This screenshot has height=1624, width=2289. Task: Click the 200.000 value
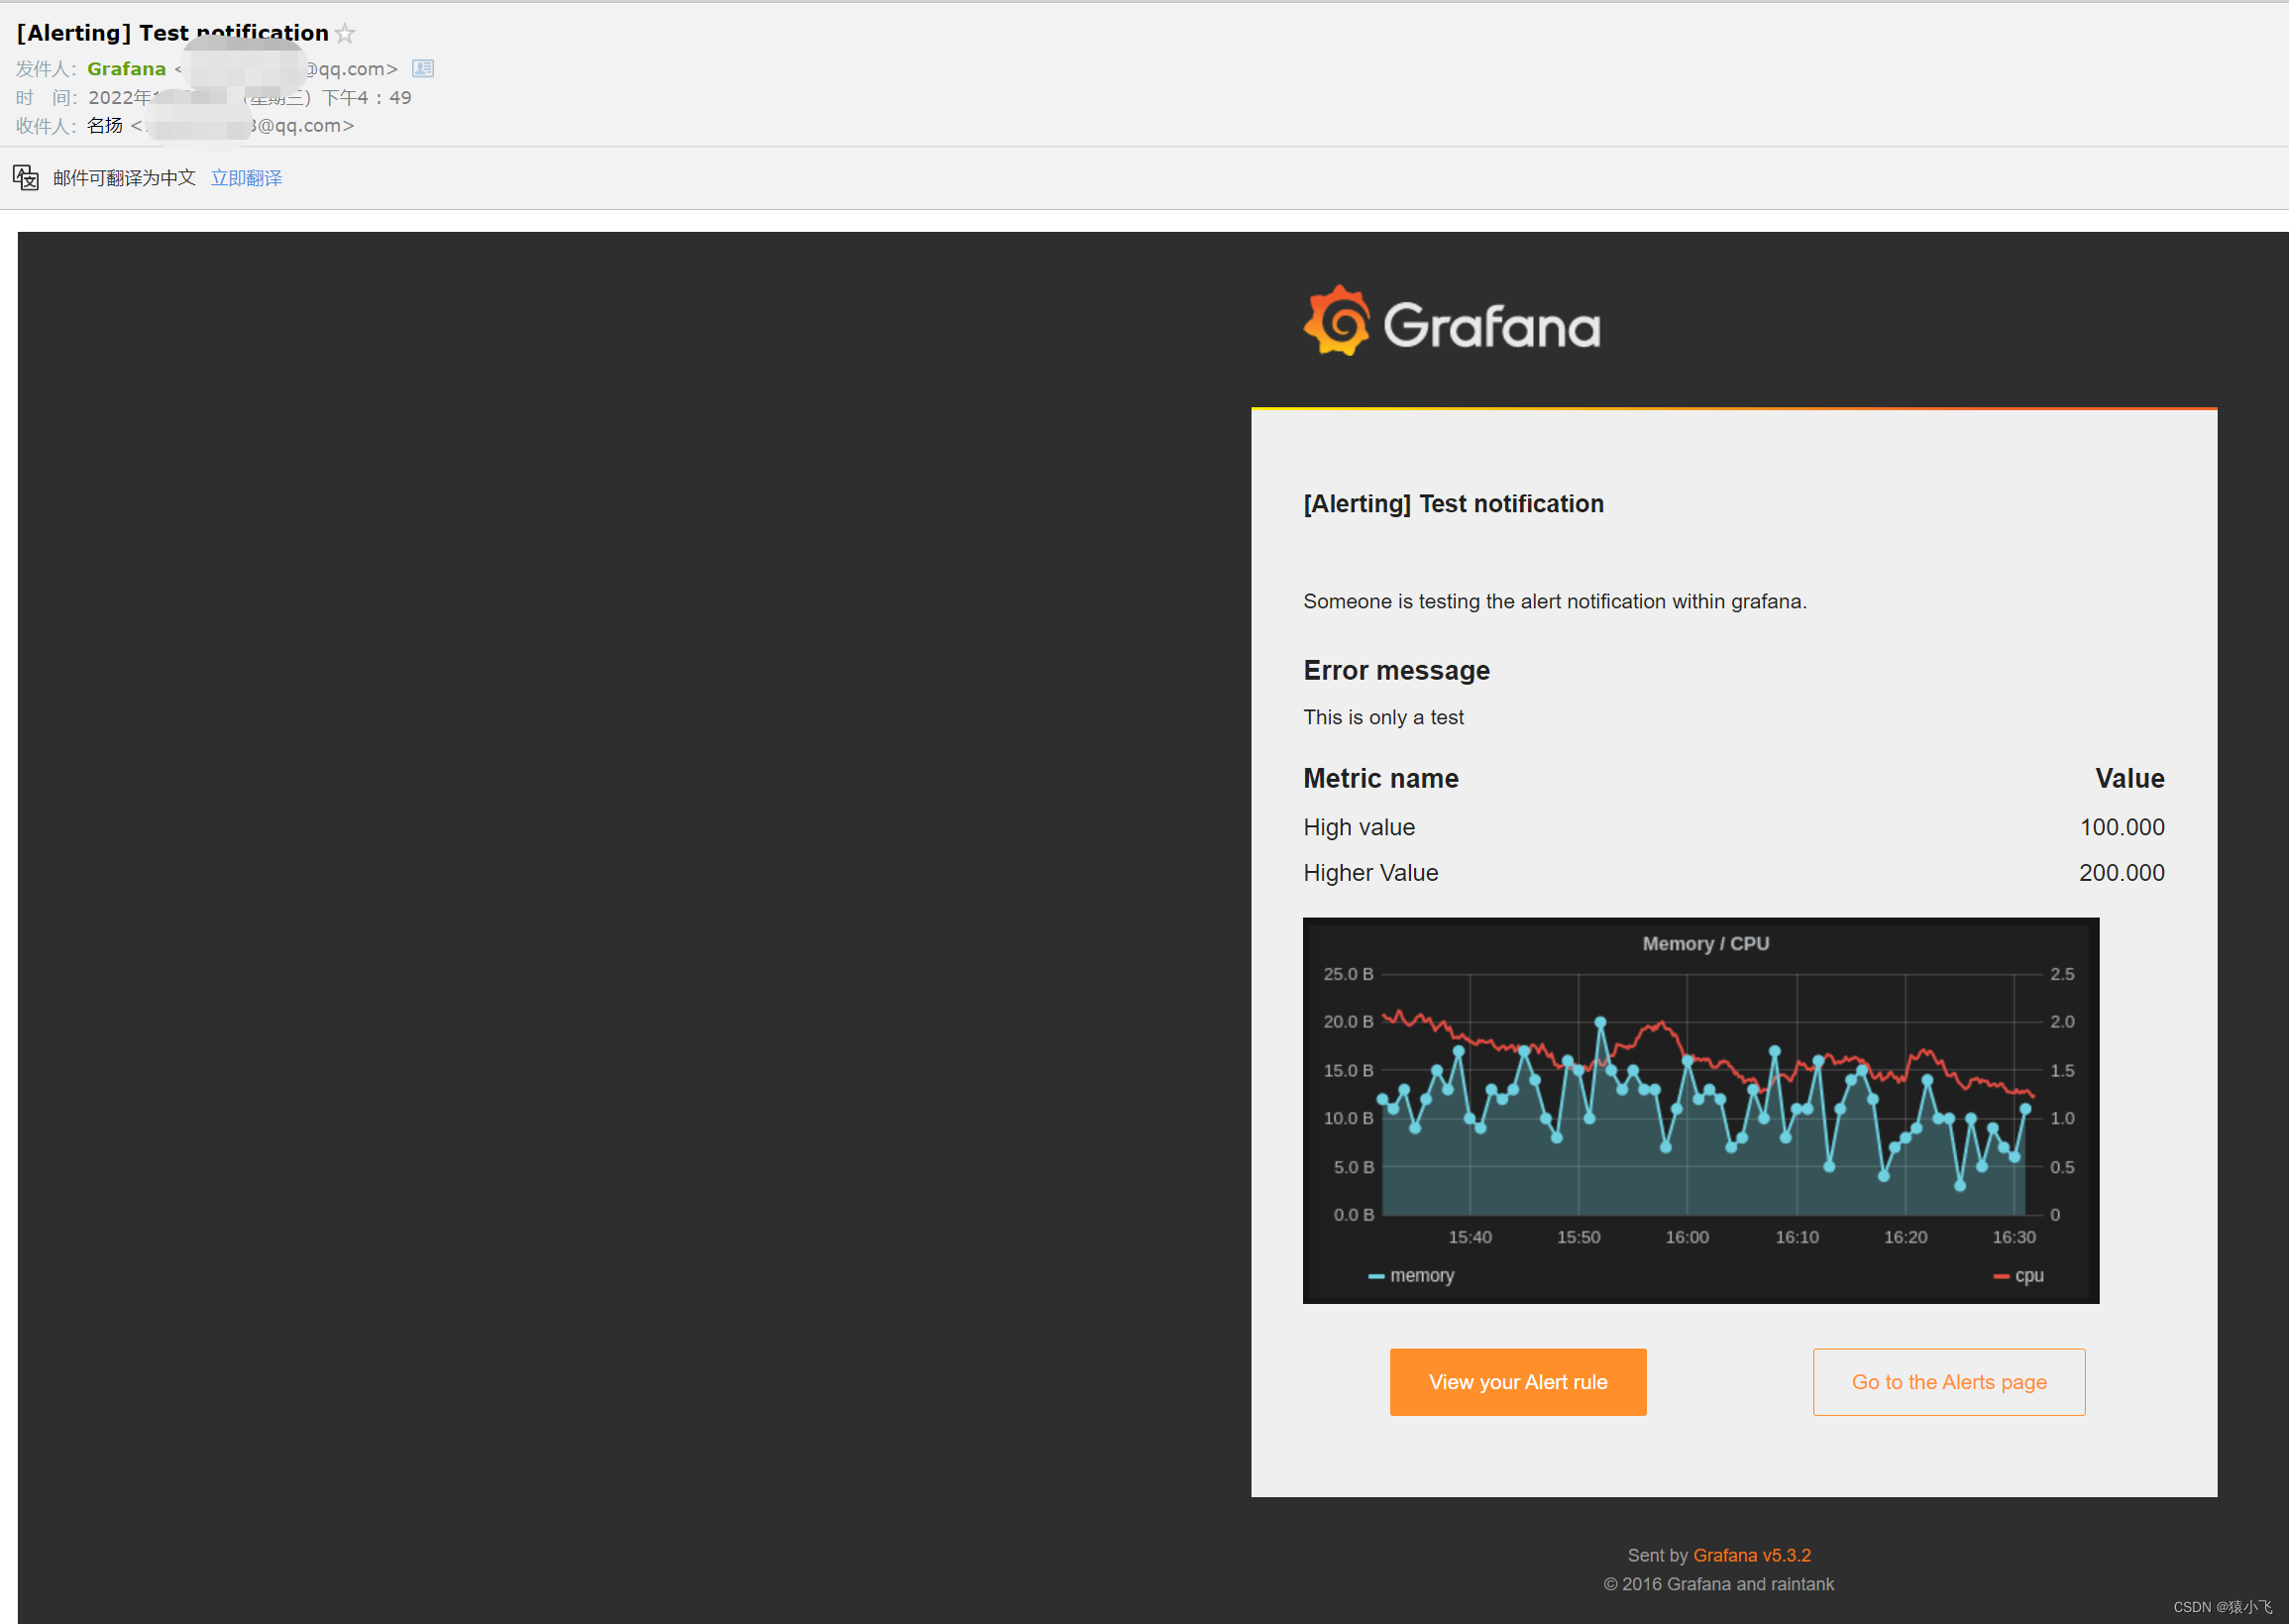[2121, 872]
